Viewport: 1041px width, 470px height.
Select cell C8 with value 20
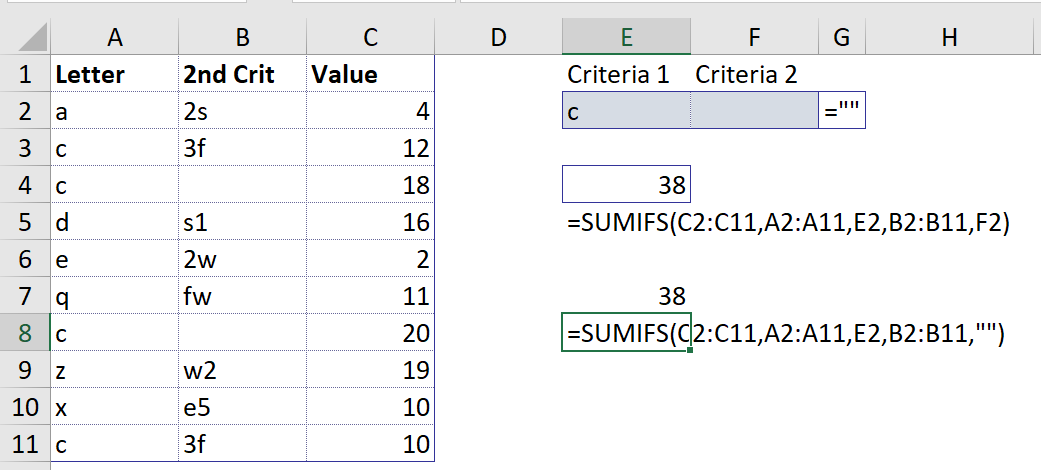pyautogui.click(x=370, y=332)
